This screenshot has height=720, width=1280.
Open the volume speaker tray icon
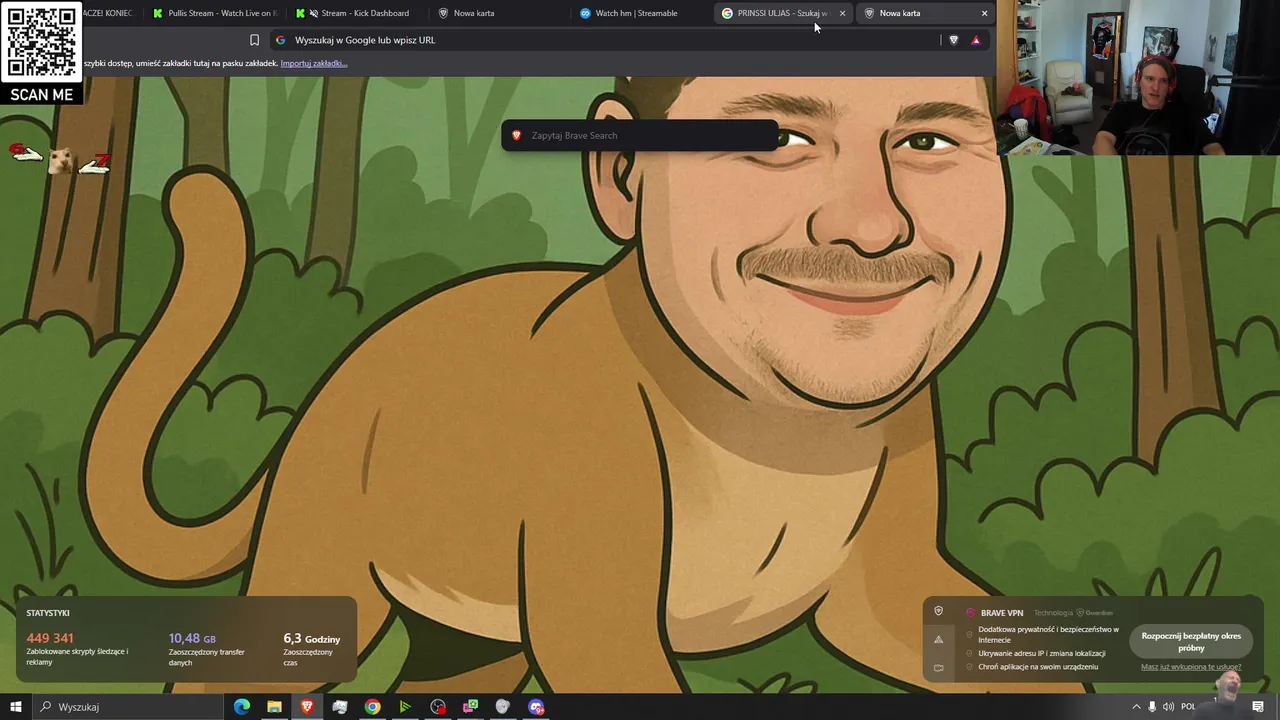click(x=1168, y=707)
